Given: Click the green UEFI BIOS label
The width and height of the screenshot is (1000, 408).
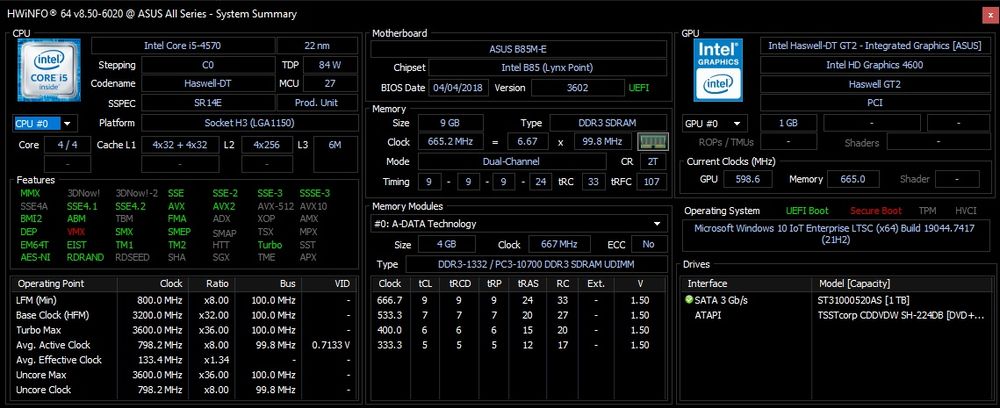Looking at the screenshot, I should click(x=639, y=88).
